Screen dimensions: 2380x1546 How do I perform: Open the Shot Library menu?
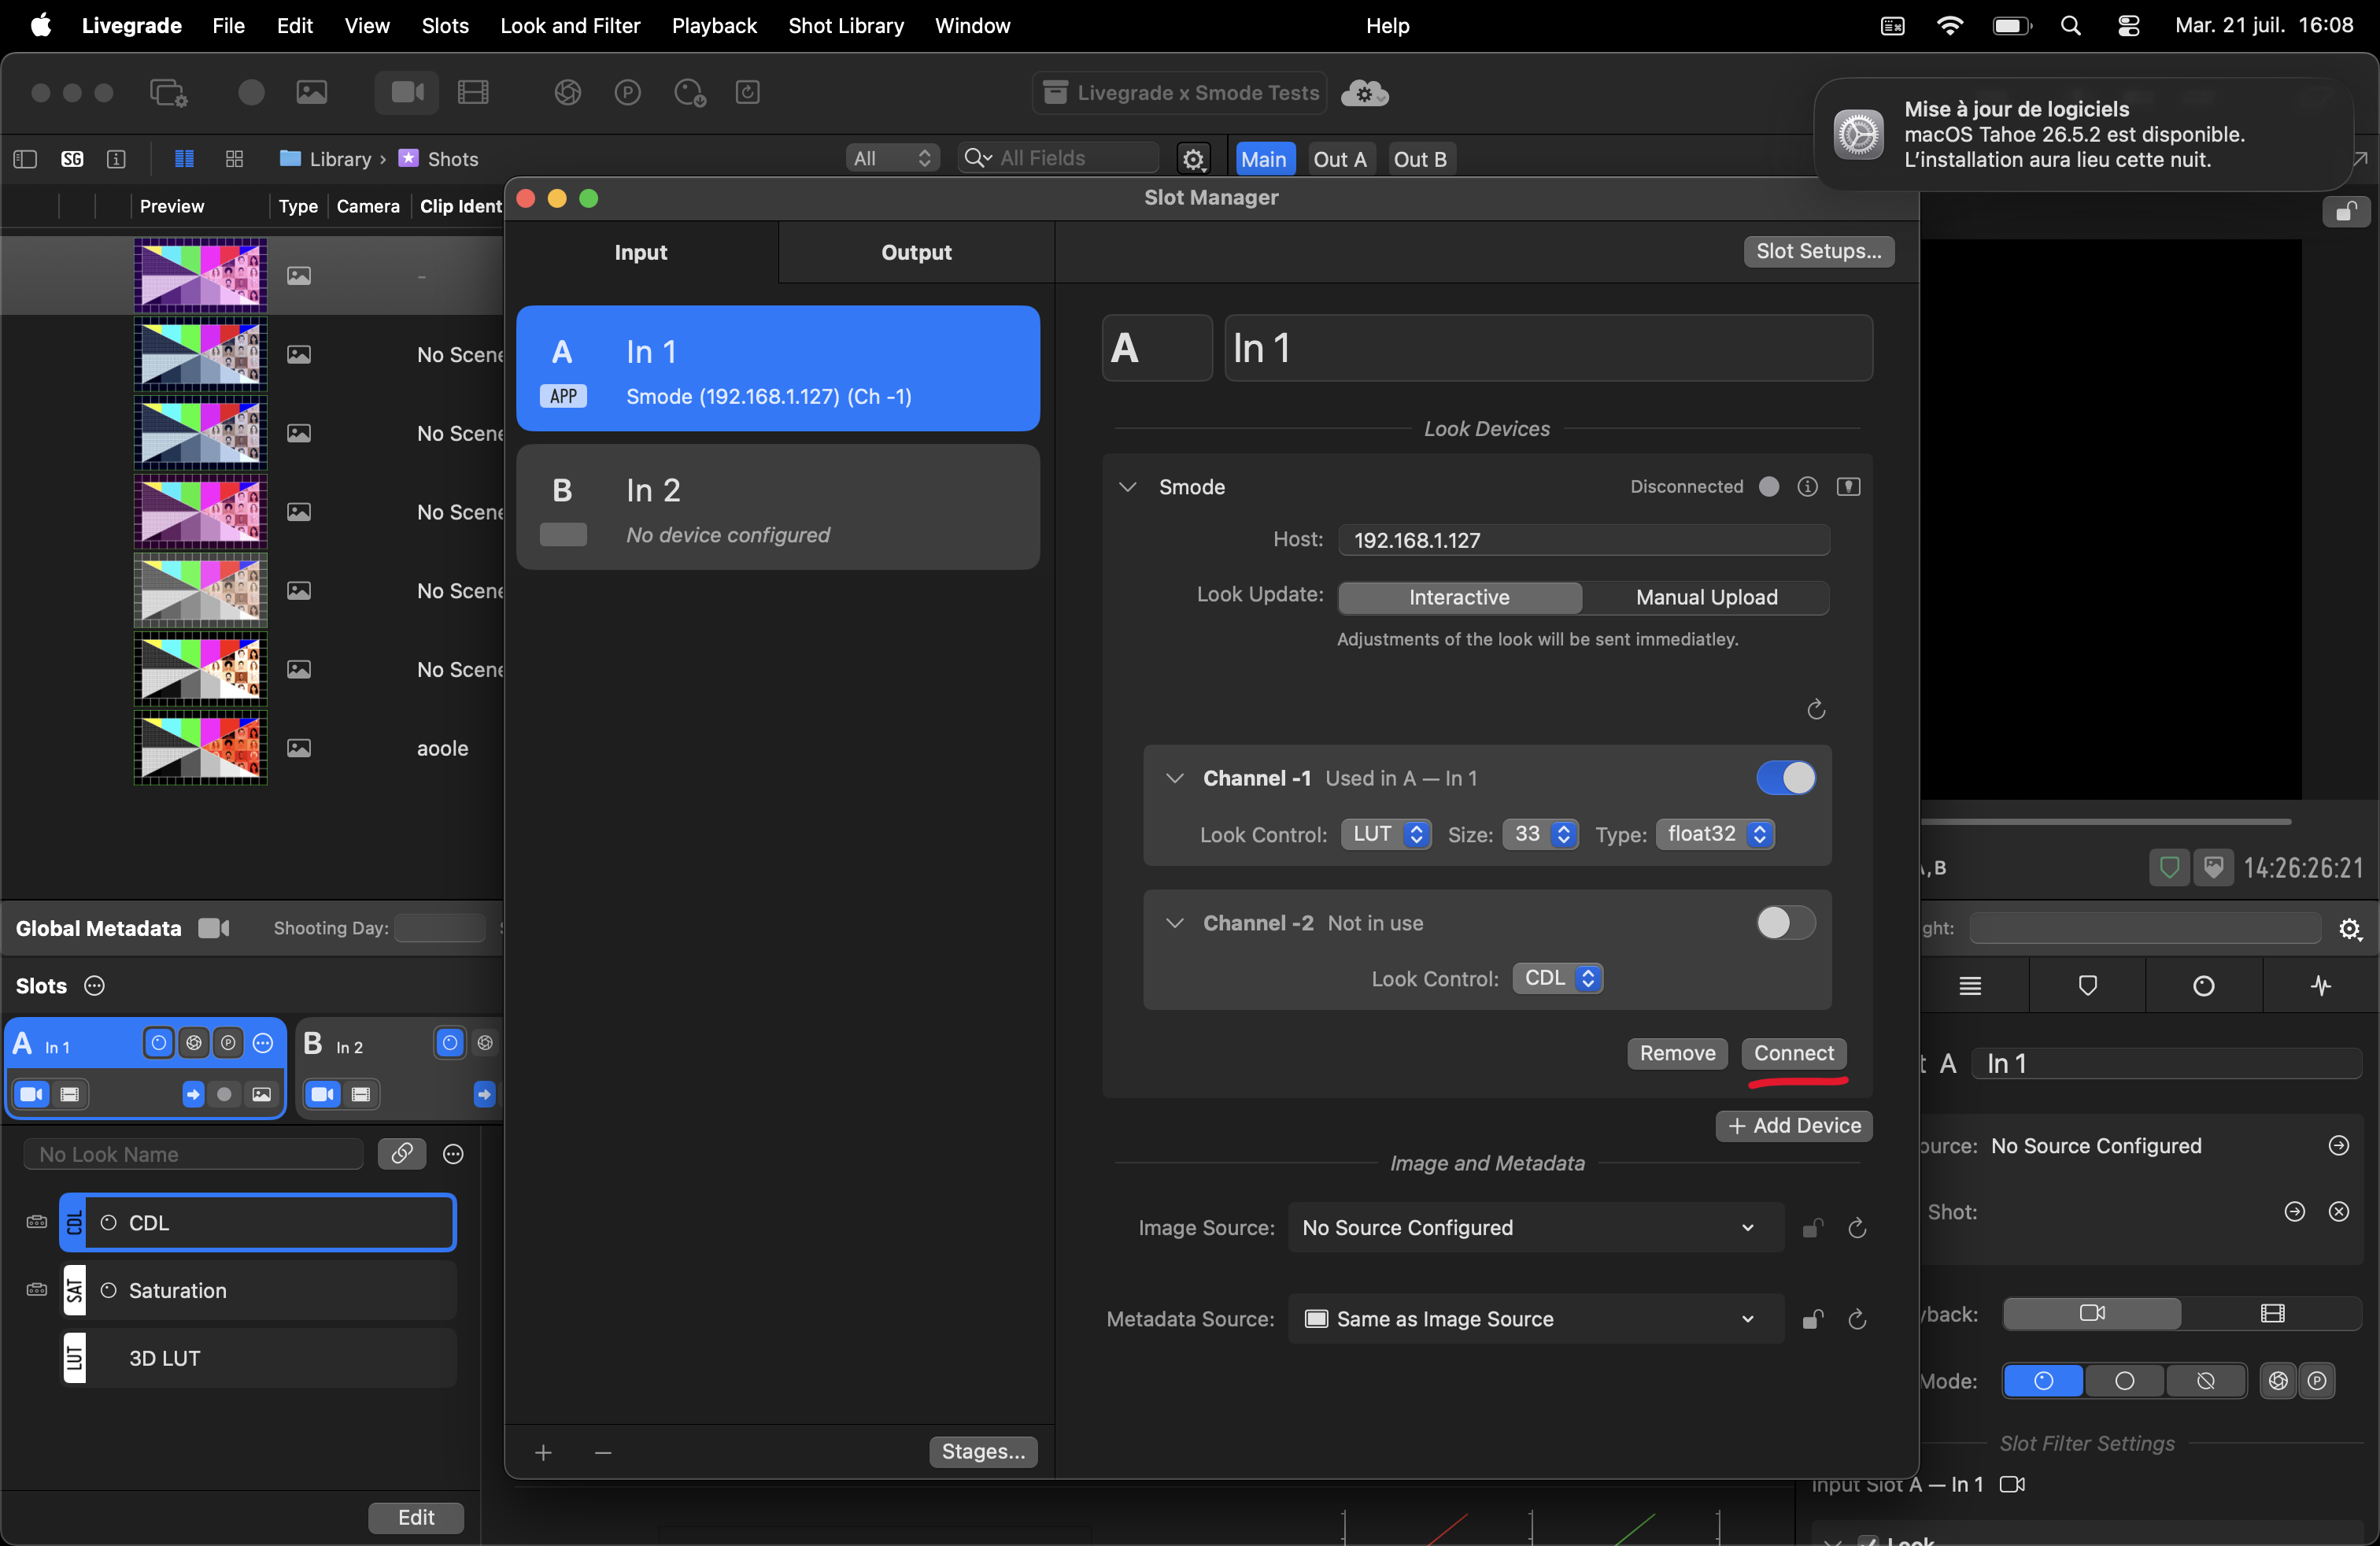click(x=846, y=26)
